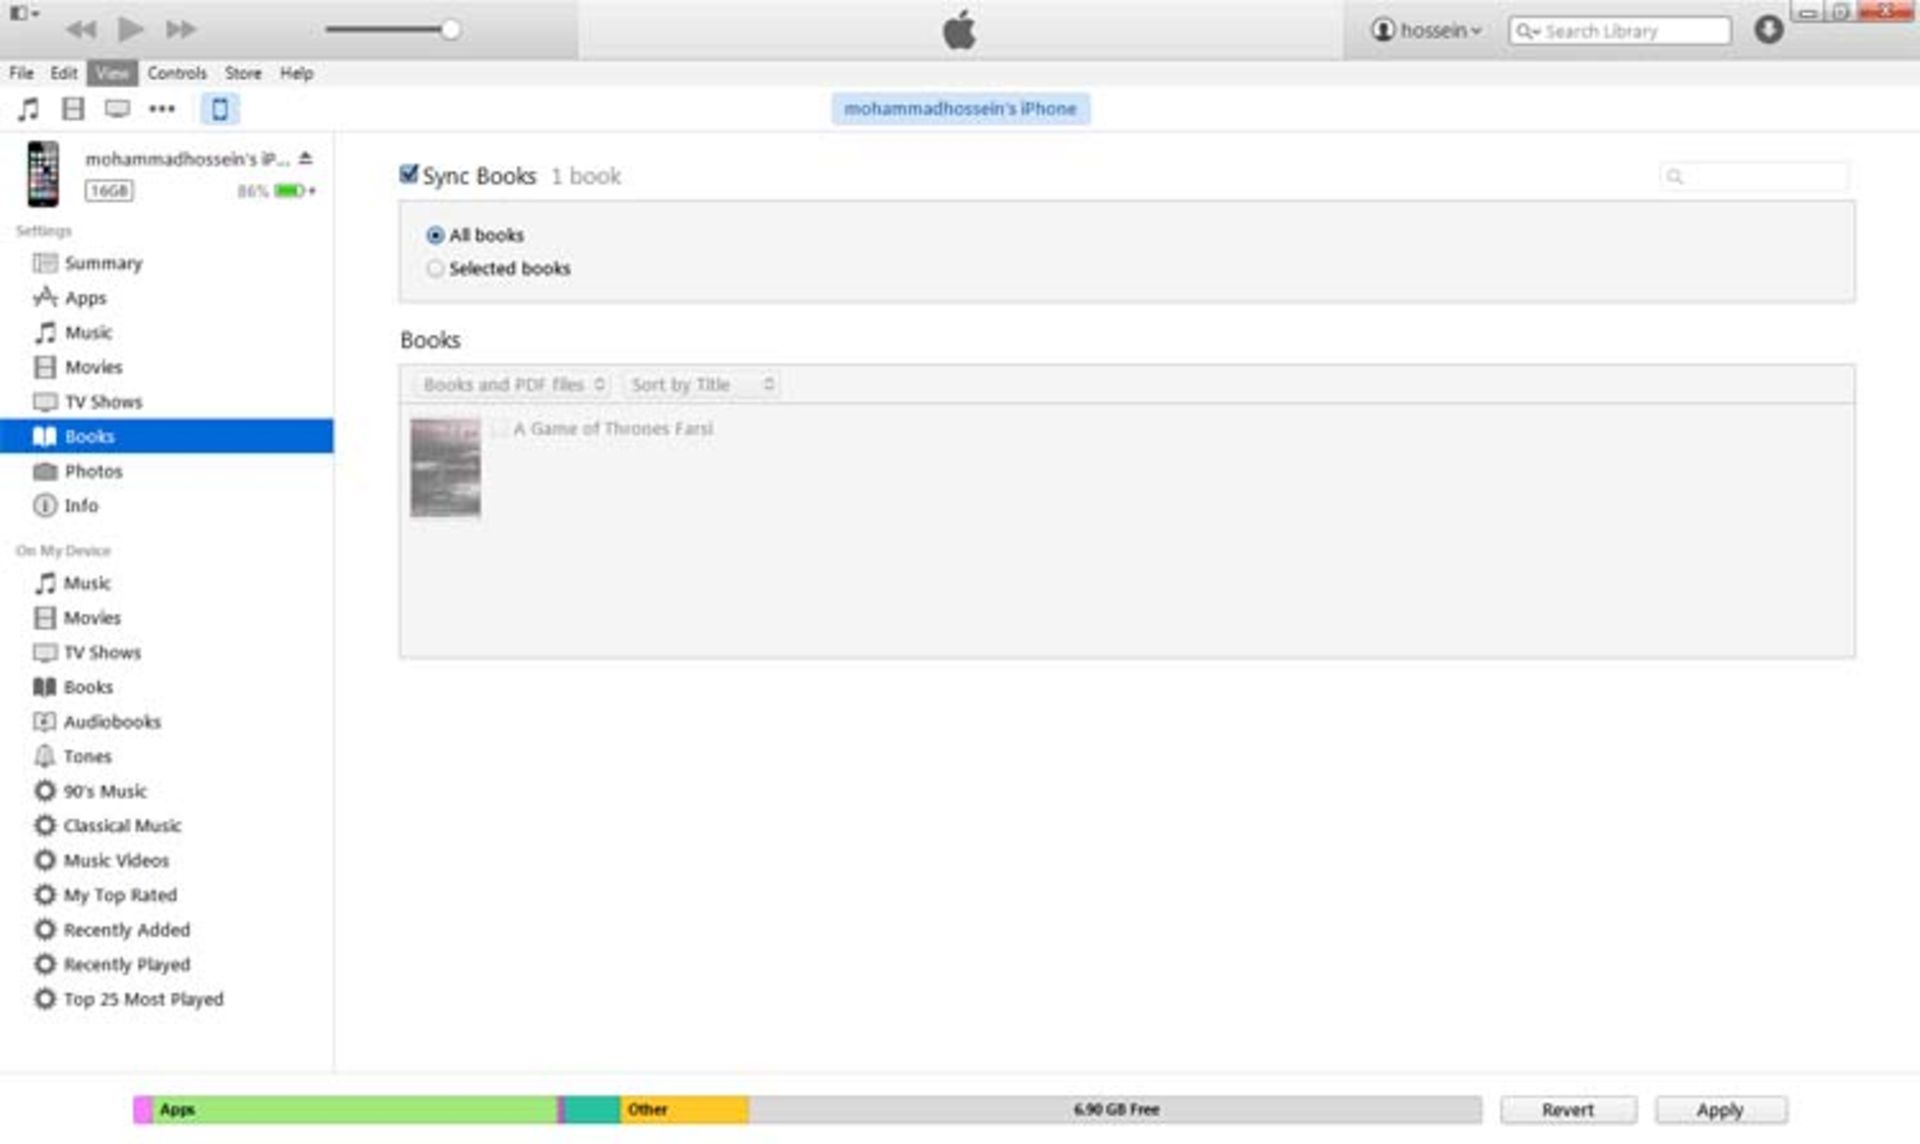Open the 90's Music playlist
1920x1144 pixels.
coord(167,791)
